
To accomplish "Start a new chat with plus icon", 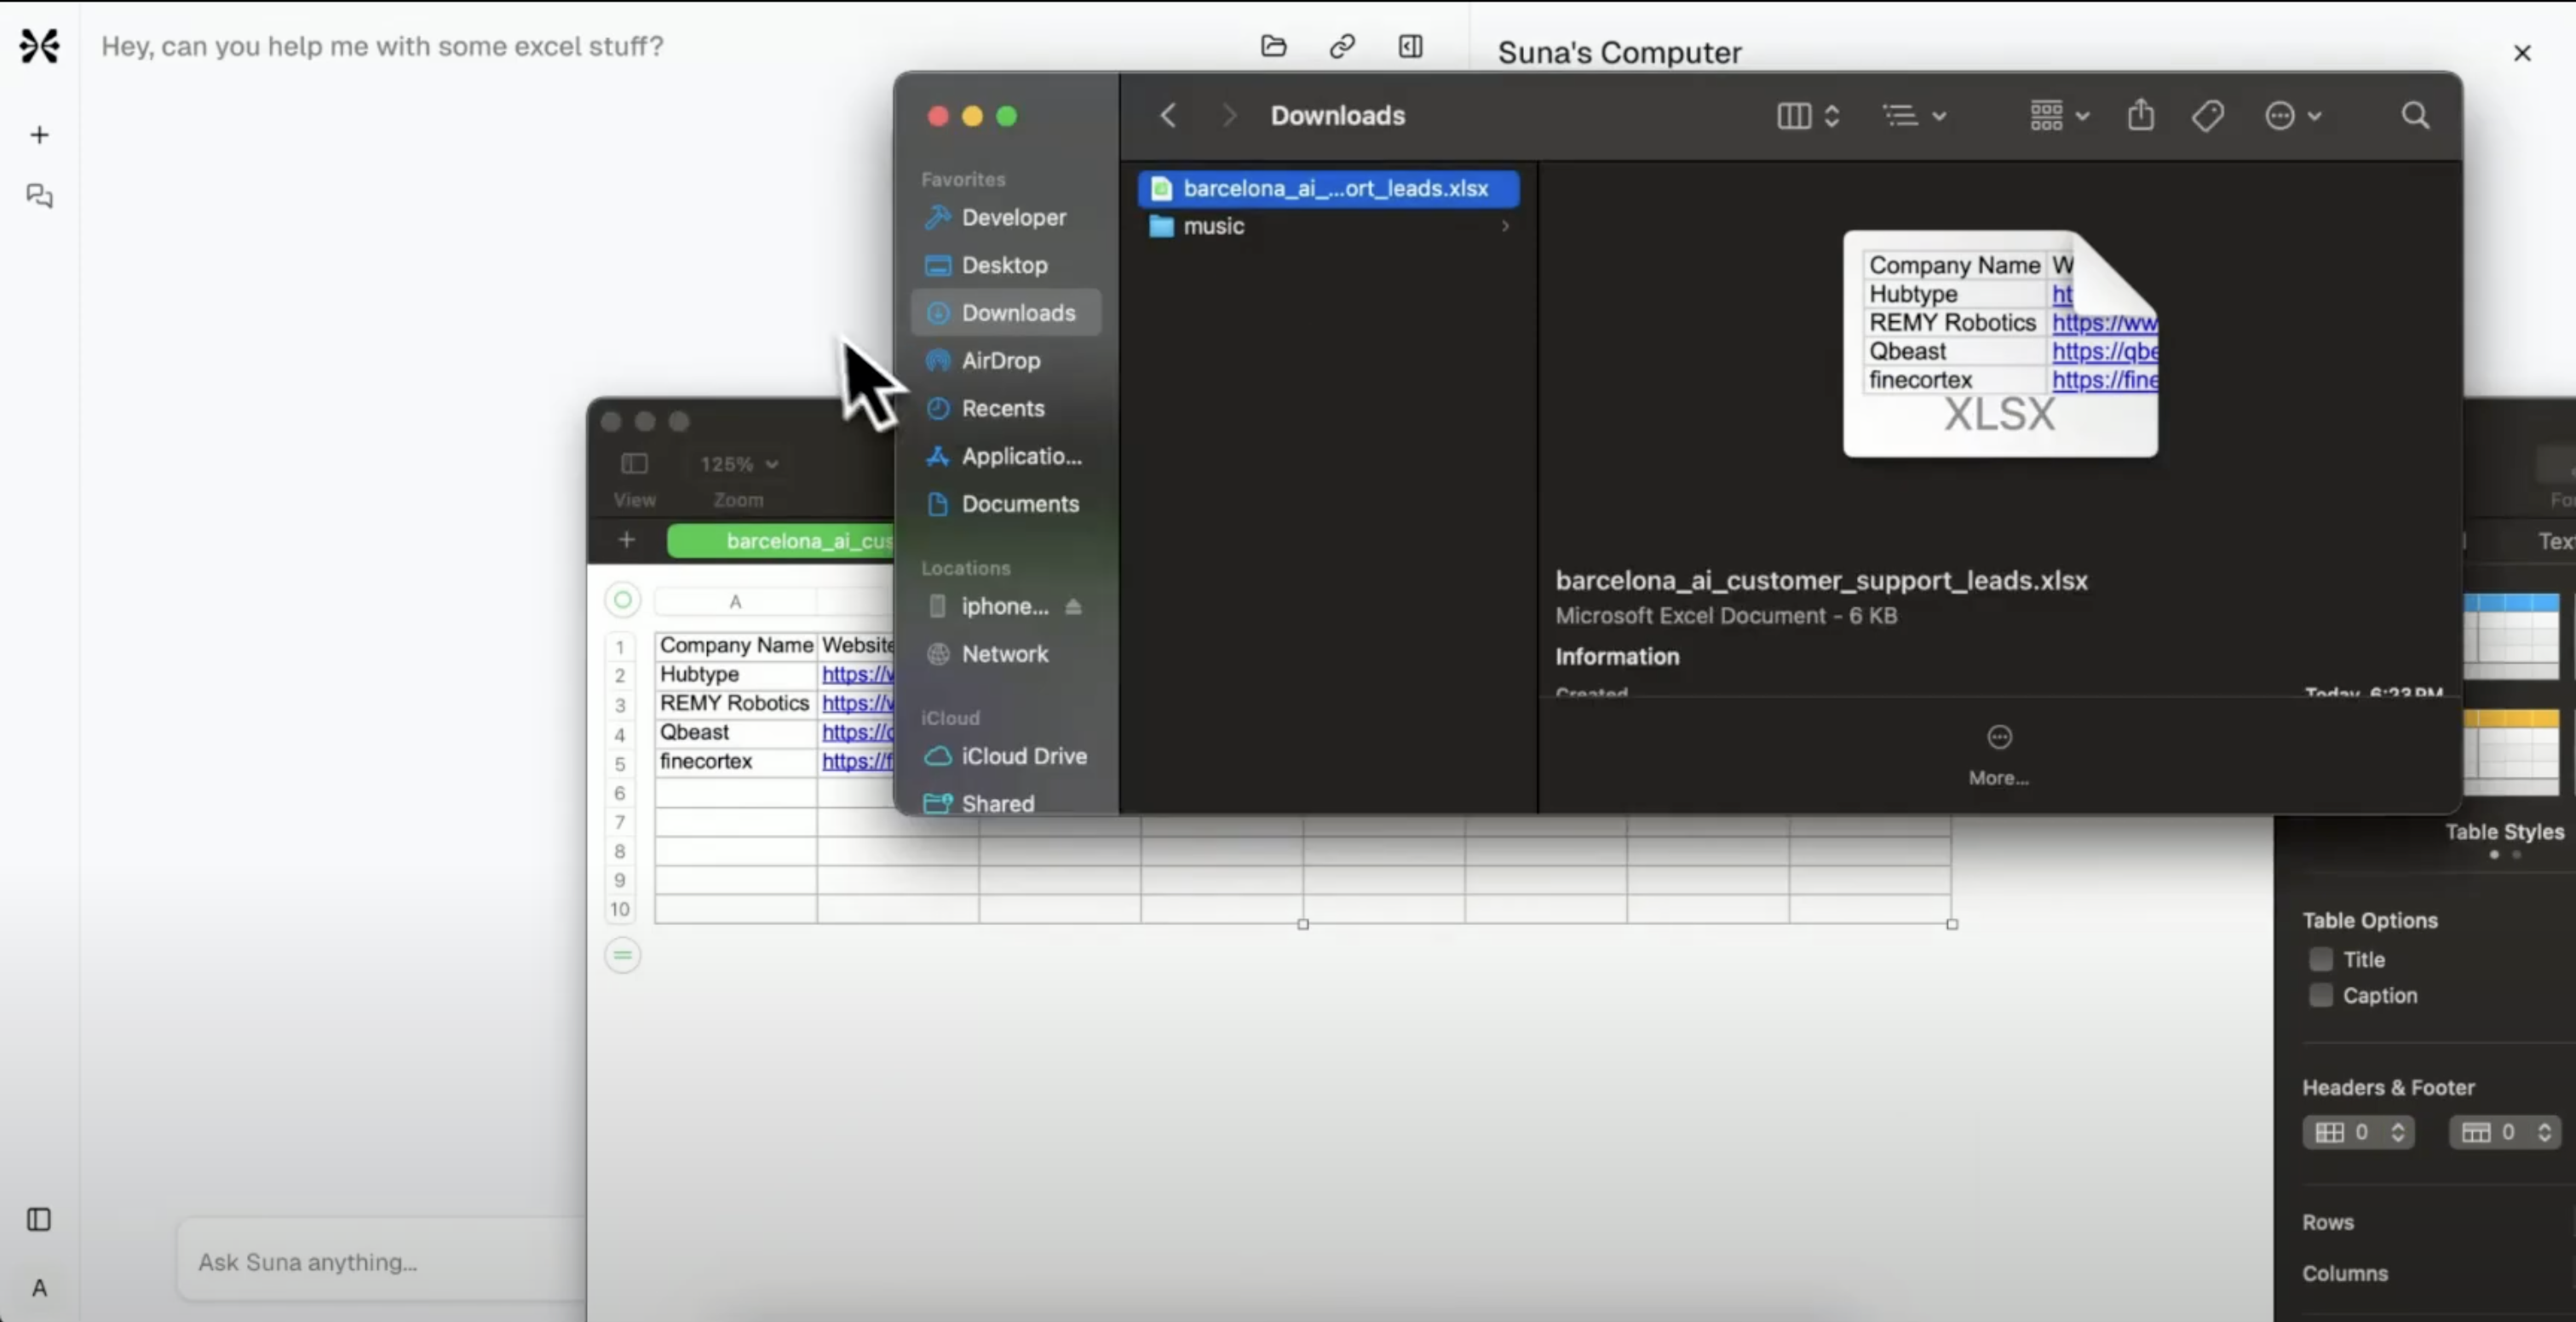I will click(x=39, y=135).
